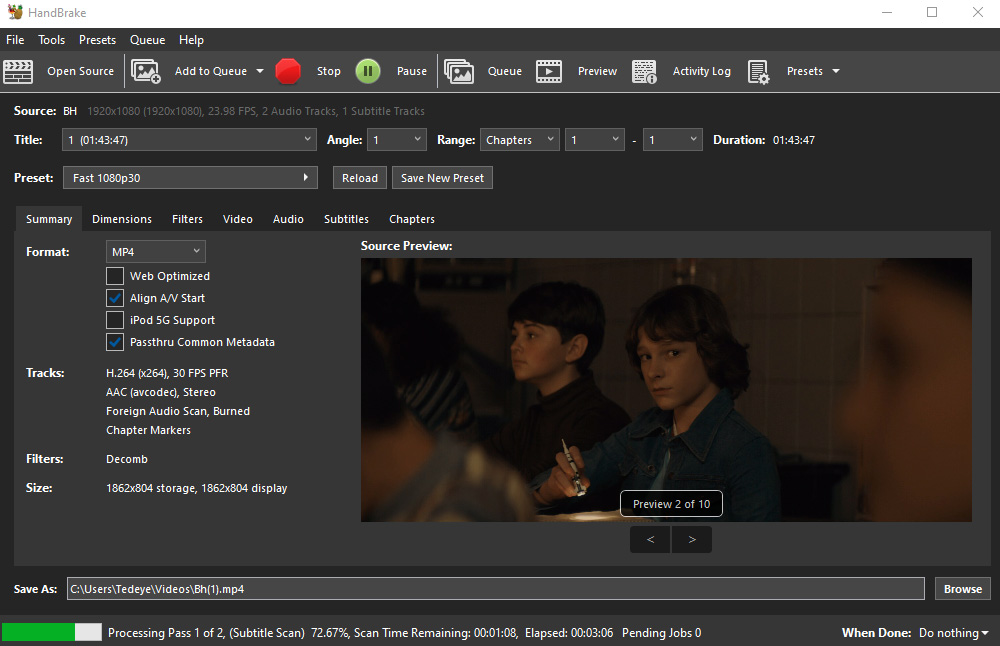
Task: Expand the Presets toolbar dropdown arrow
Action: [835, 71]
